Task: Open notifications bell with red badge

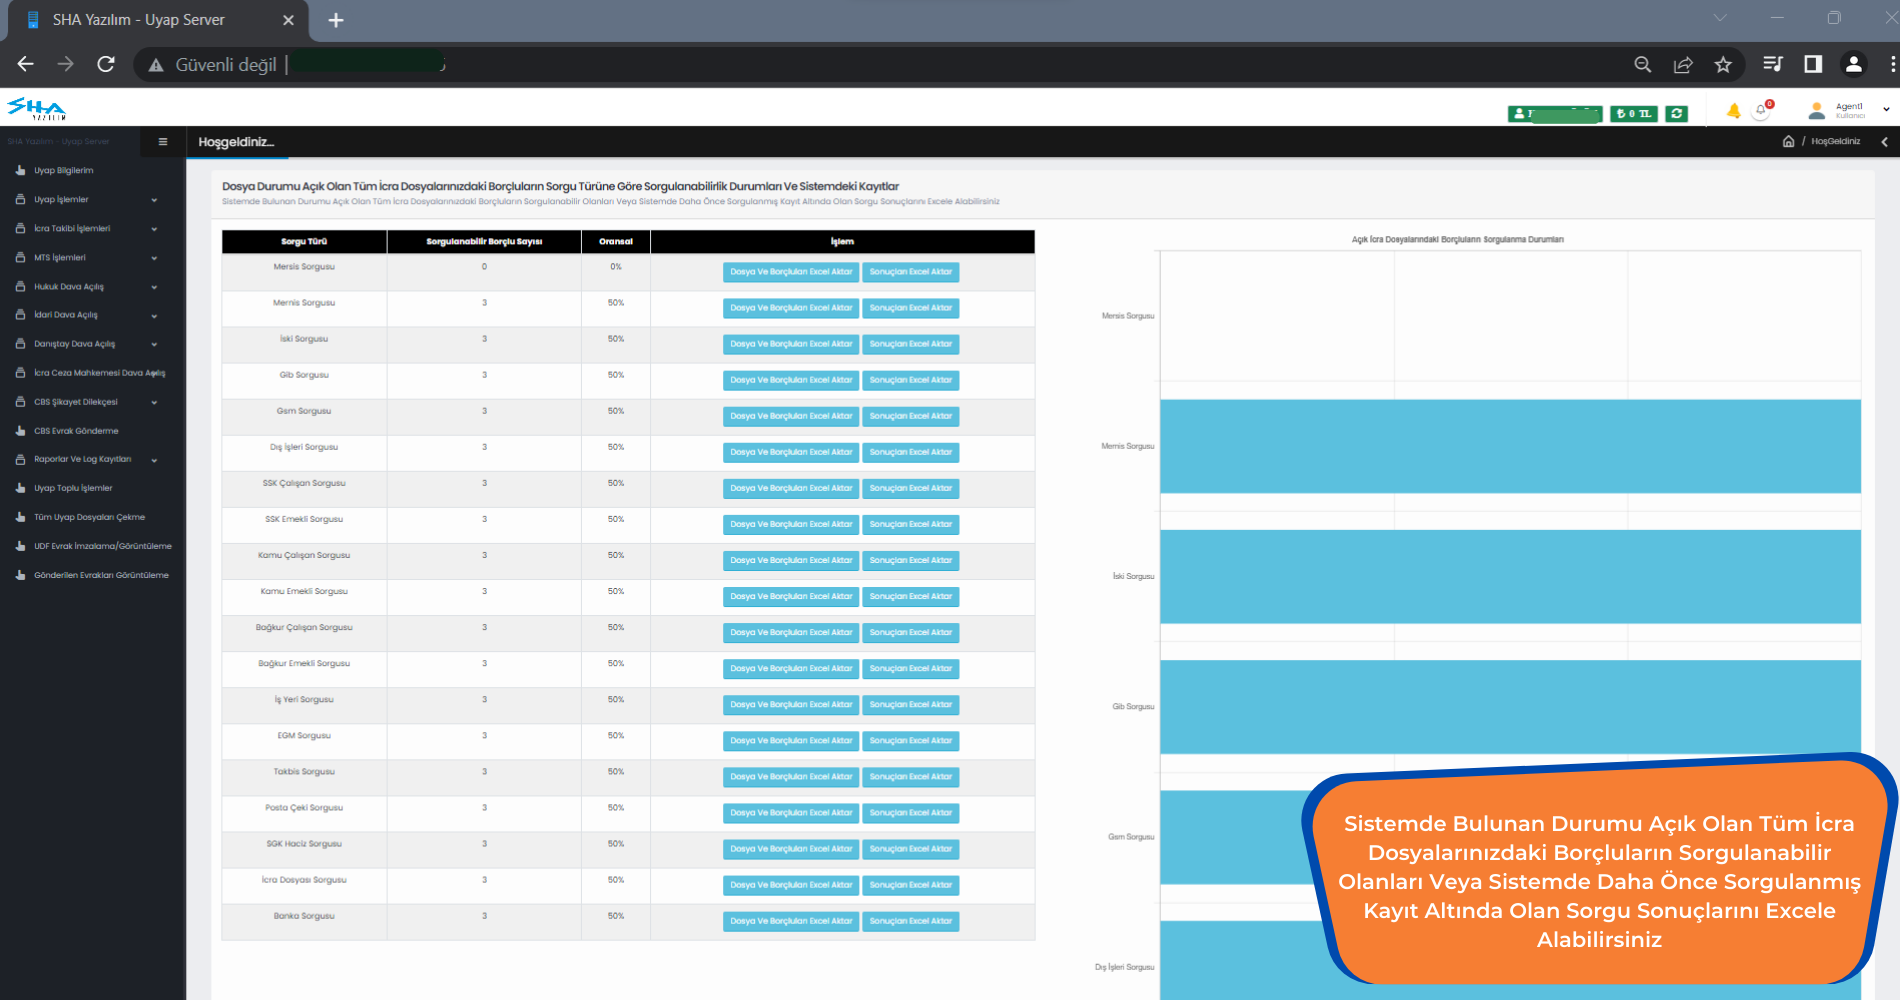Action: 1762,111
